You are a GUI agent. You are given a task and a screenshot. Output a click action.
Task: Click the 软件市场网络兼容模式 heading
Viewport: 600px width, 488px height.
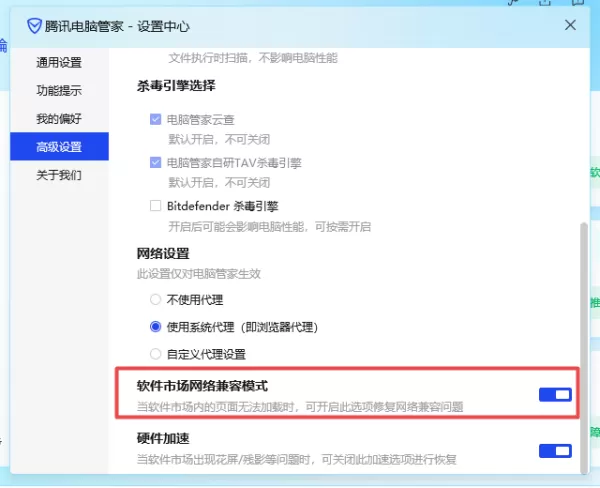click(202, 386)
